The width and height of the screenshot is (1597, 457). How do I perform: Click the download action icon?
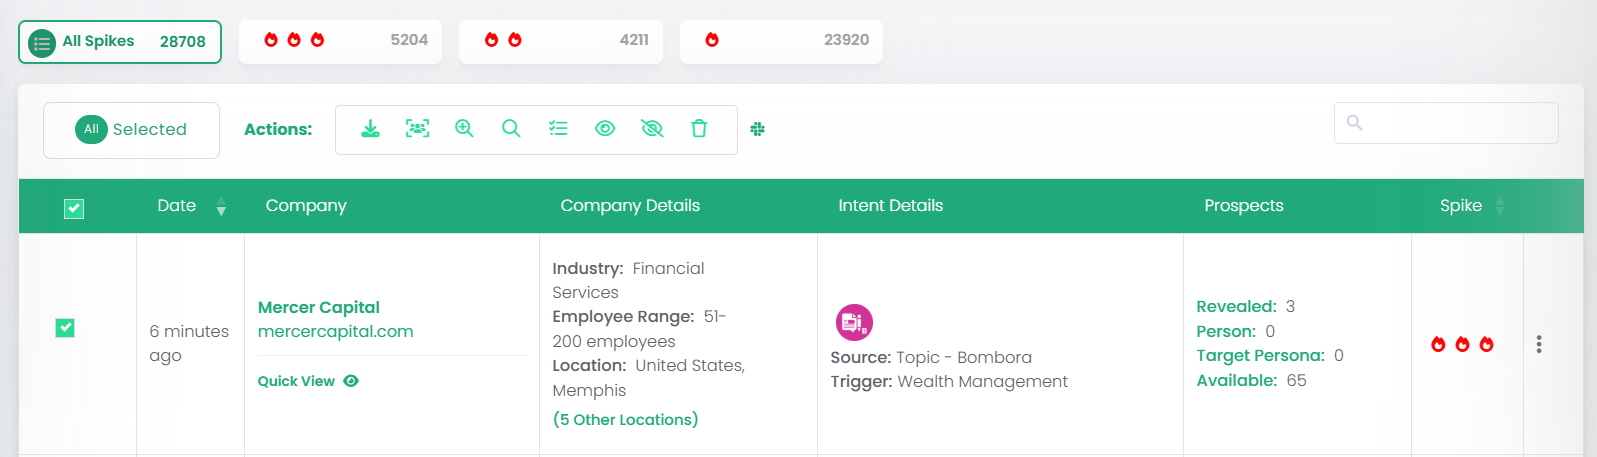click(370, 129)
